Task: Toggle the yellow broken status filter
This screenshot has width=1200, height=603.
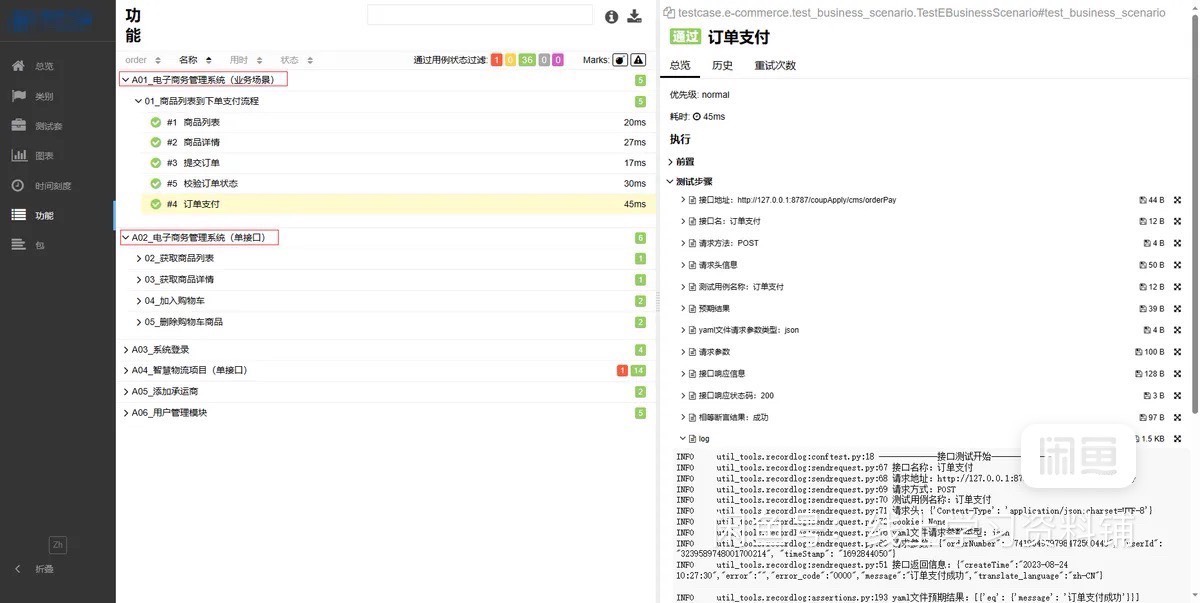Action: 510,60
